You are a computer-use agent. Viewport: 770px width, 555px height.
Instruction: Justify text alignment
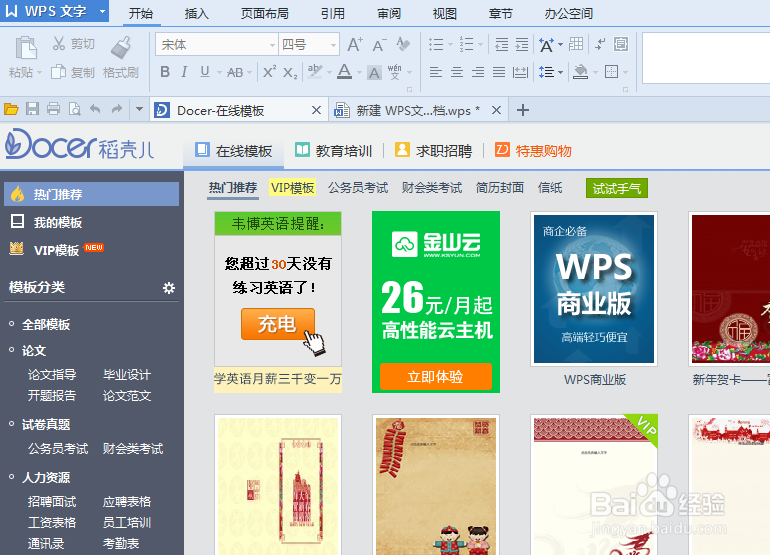pyautogui.click(x=499, y=73)
